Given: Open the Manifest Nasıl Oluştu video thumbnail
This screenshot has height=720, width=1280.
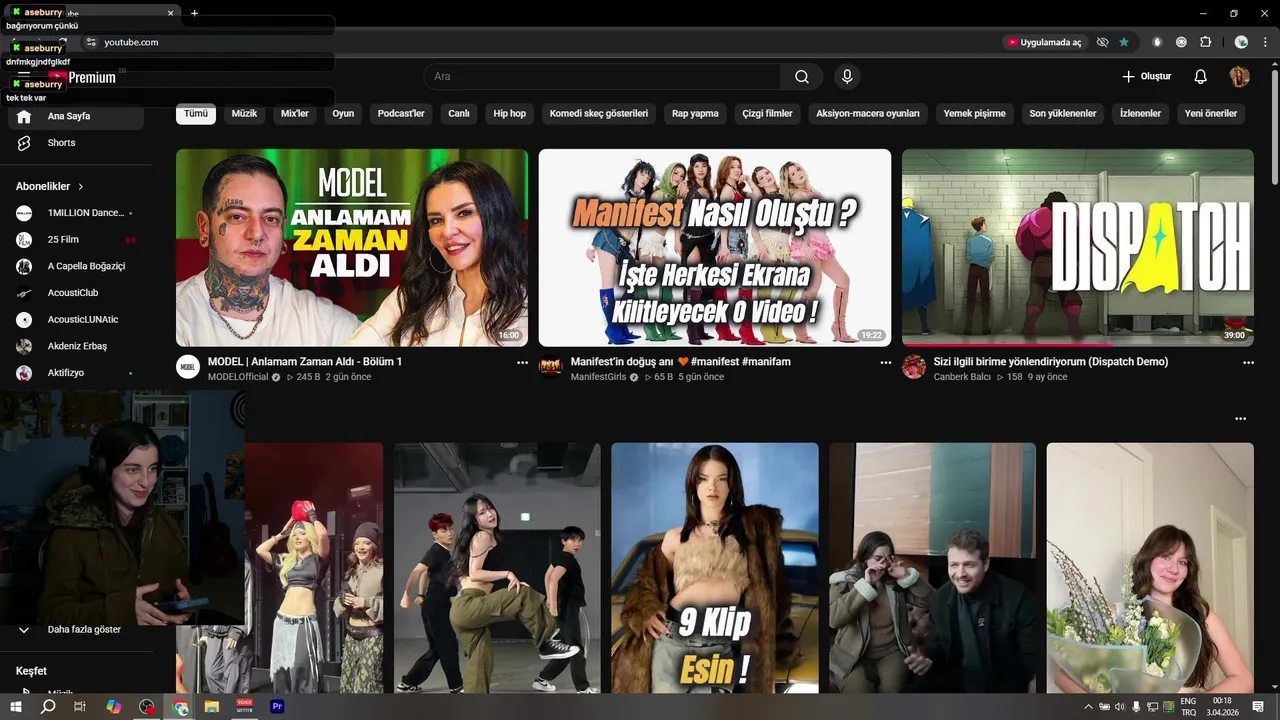Looking at the screenshot, I should tap(715, 248).
